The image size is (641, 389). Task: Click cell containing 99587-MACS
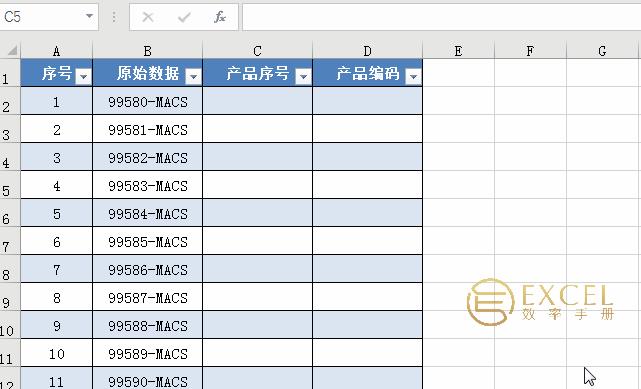[x=148, y=297]
